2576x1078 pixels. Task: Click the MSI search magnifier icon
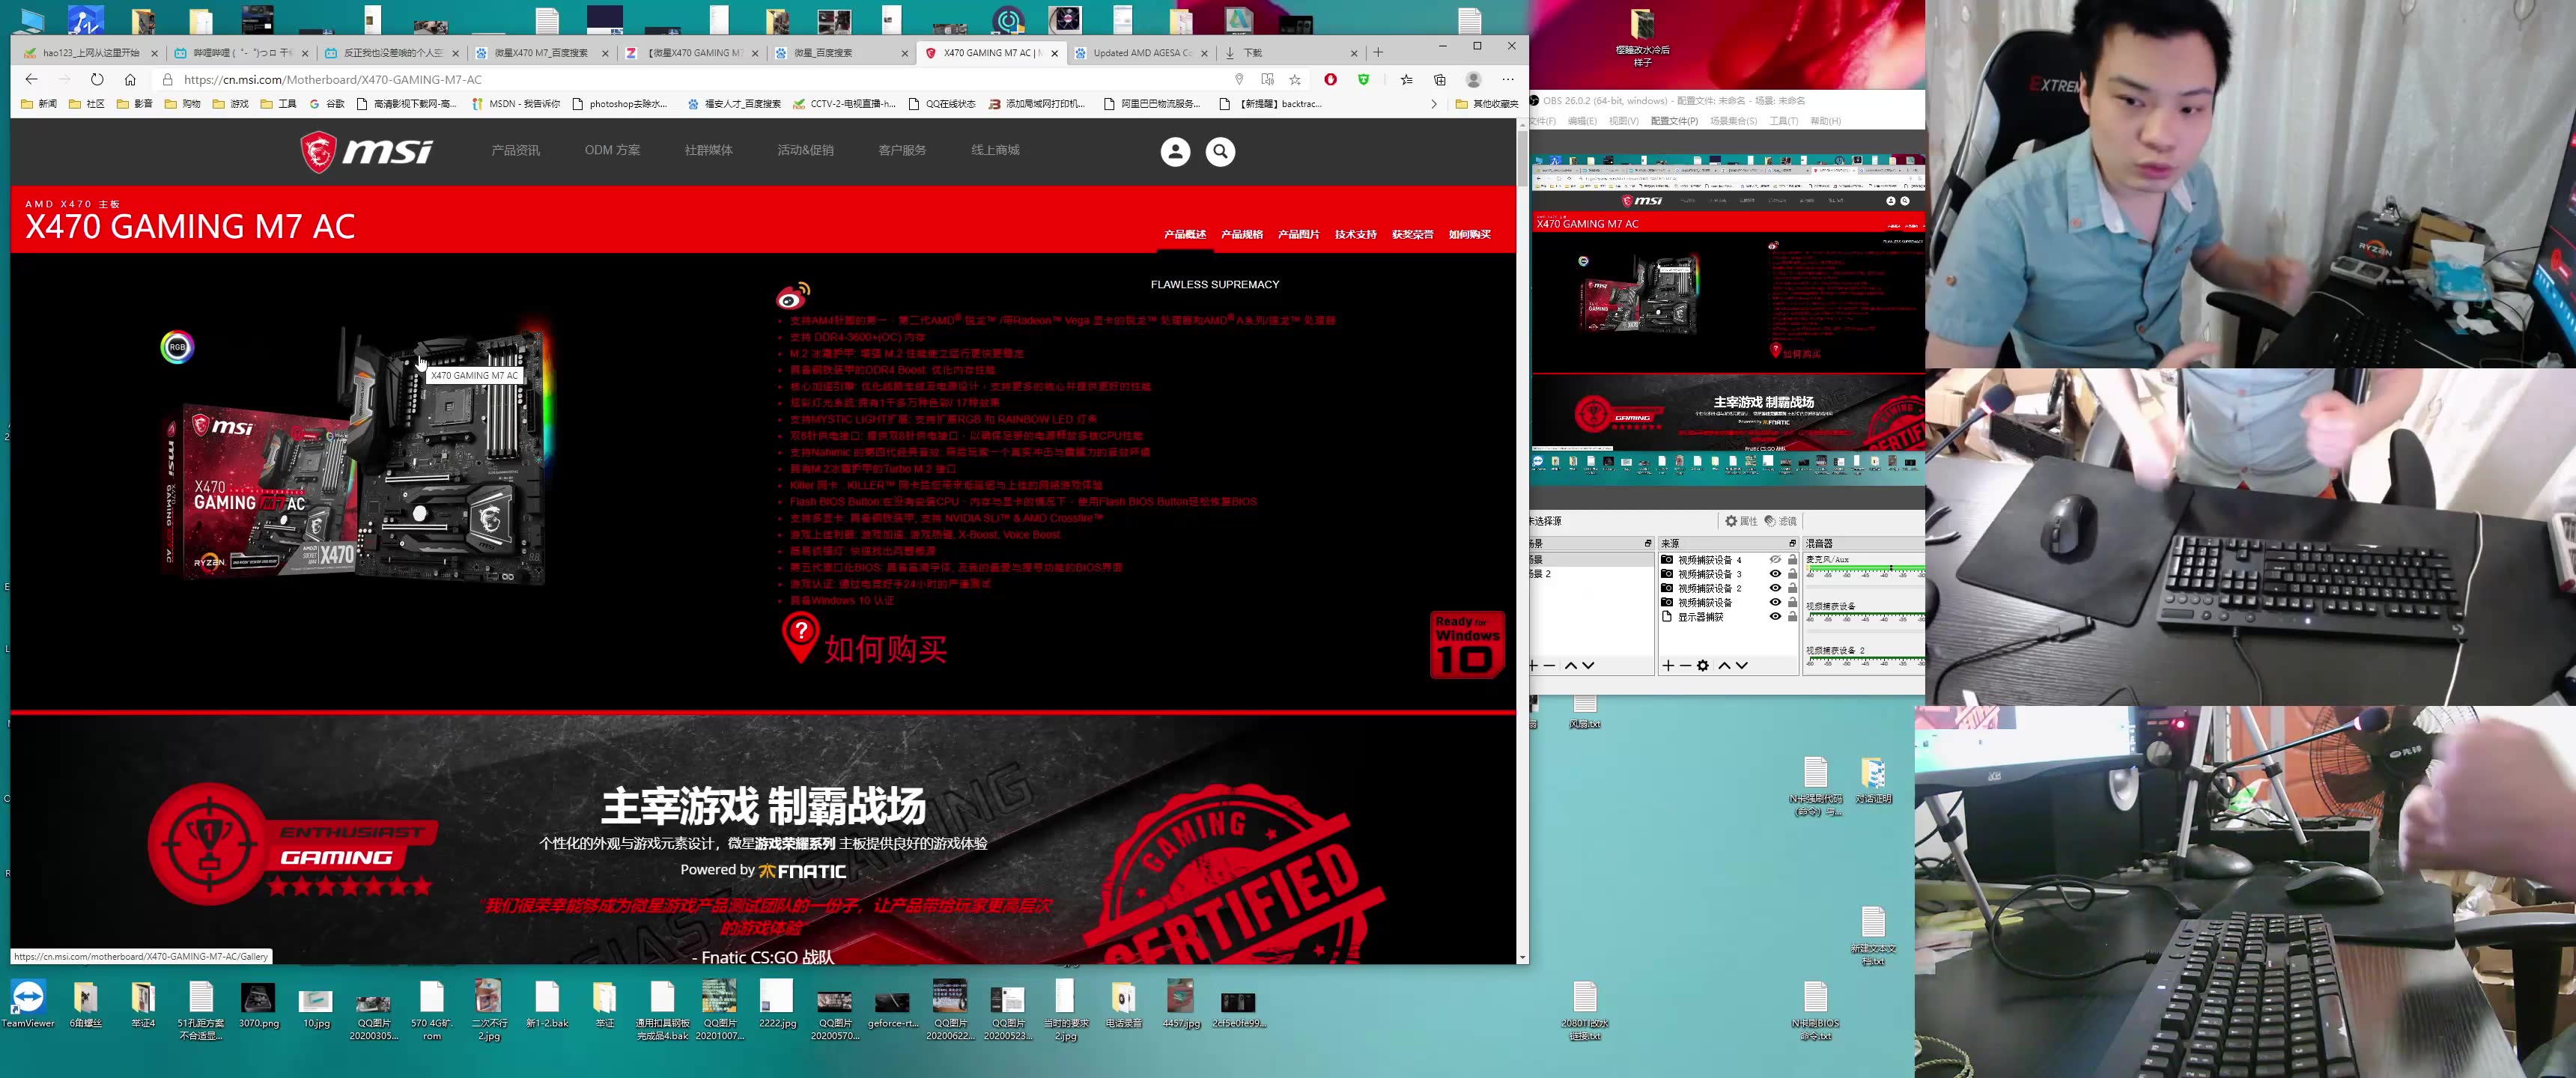(x=1220, y=152)
